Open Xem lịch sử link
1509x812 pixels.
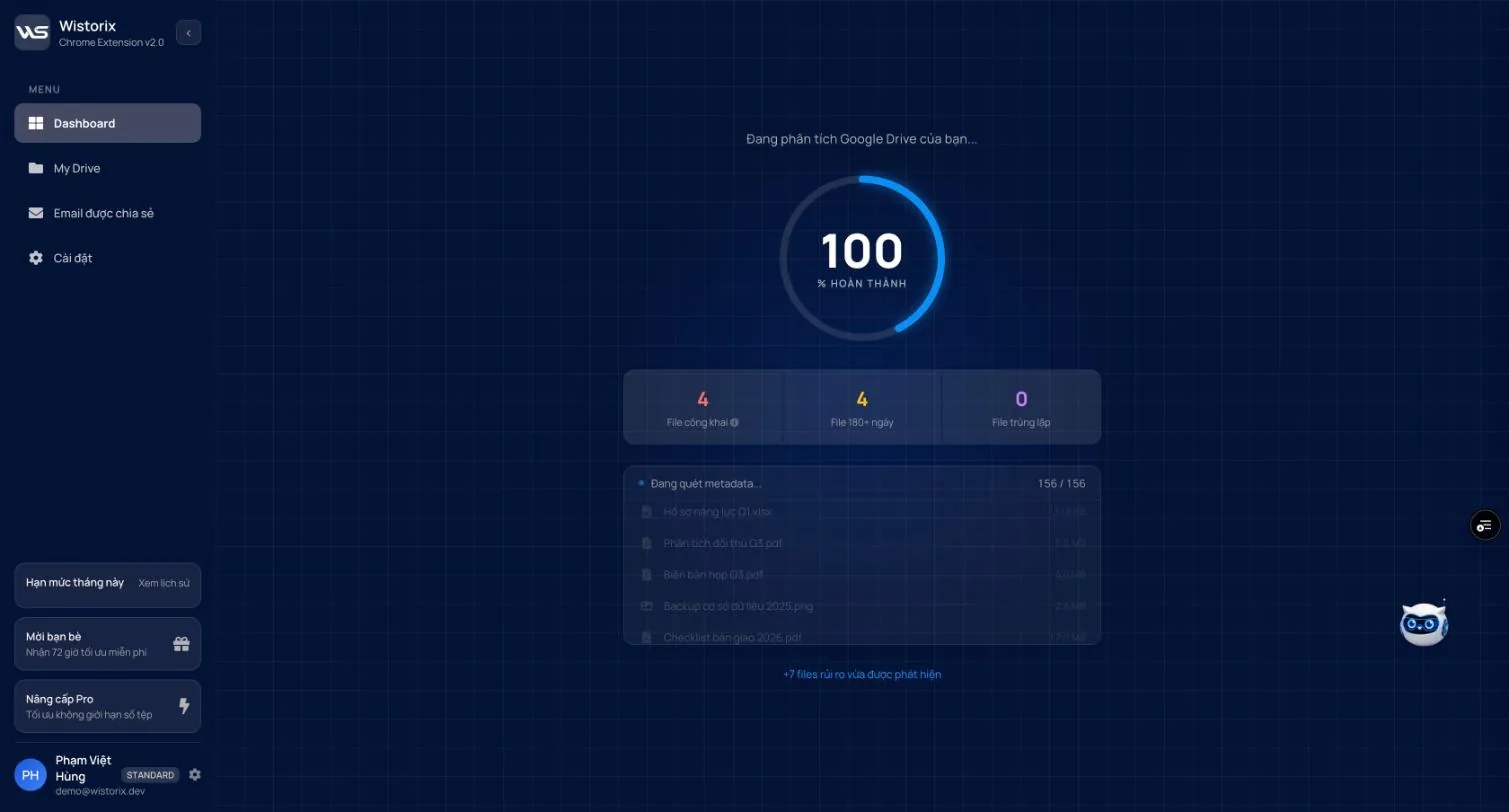[164, 582]
